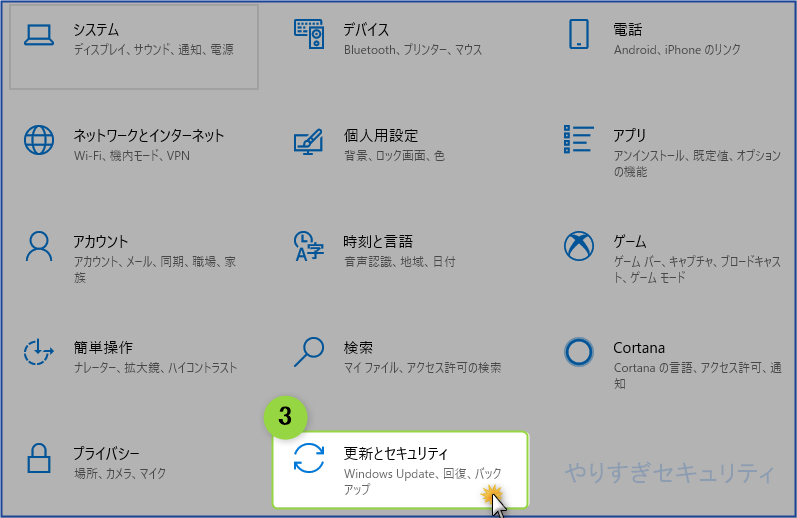Click the デバイス keyboard and speaker icon
This screenshot has width=797, height=518.
pos(309,34)
